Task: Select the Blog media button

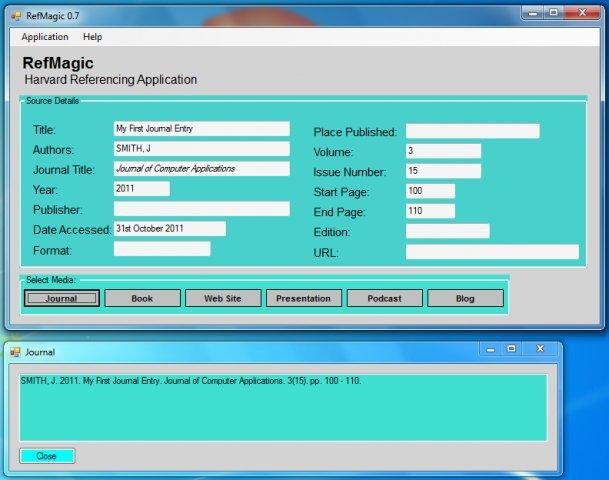Action: (465, 298)
